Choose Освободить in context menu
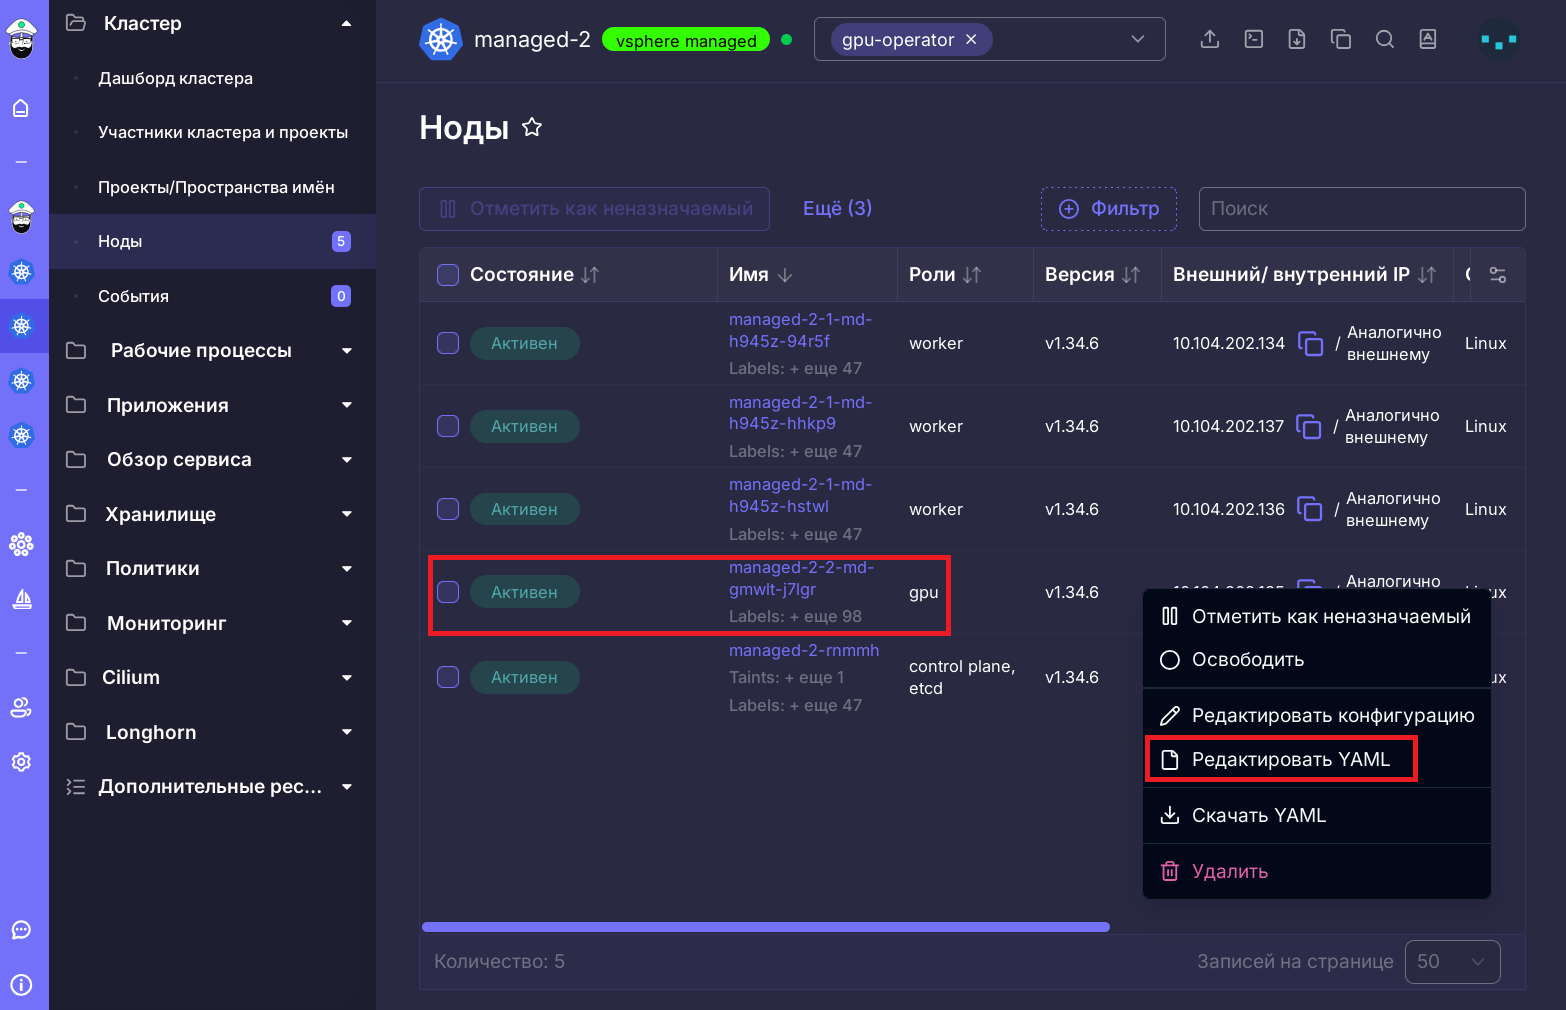This screenshot has height=1010, width=1566. [x=1316, y=660]
